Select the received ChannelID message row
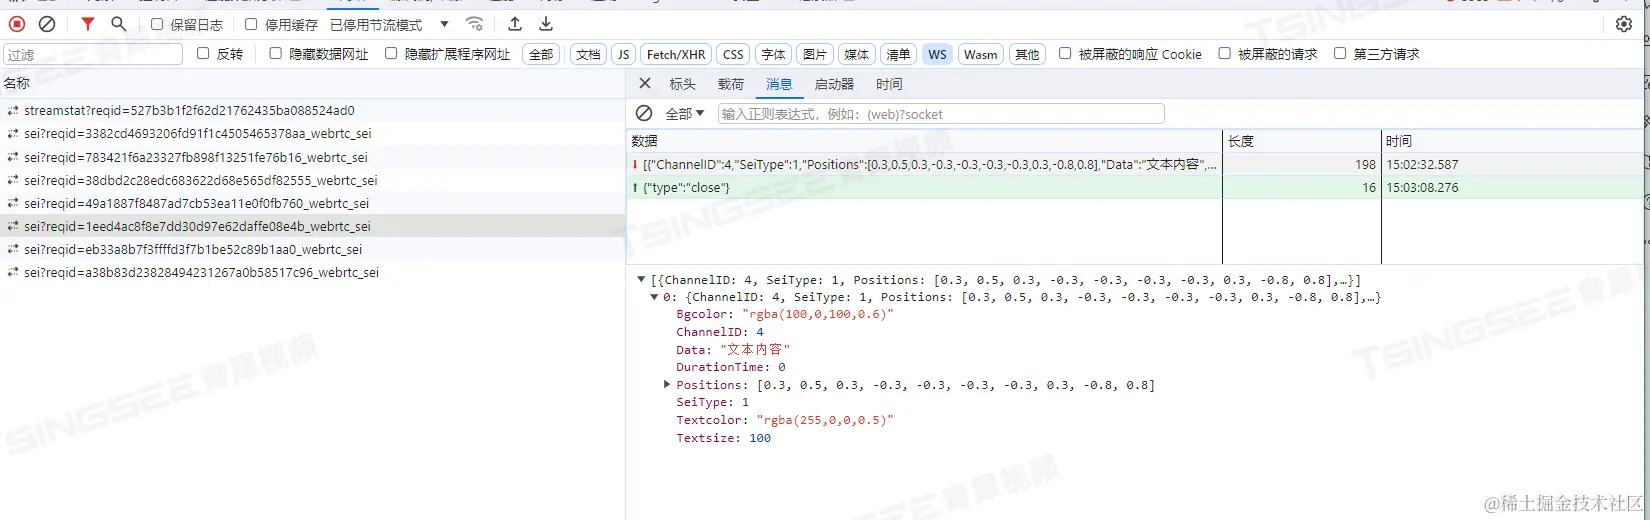Screen dimensions: 1650x520 [x=1135, y=164]
